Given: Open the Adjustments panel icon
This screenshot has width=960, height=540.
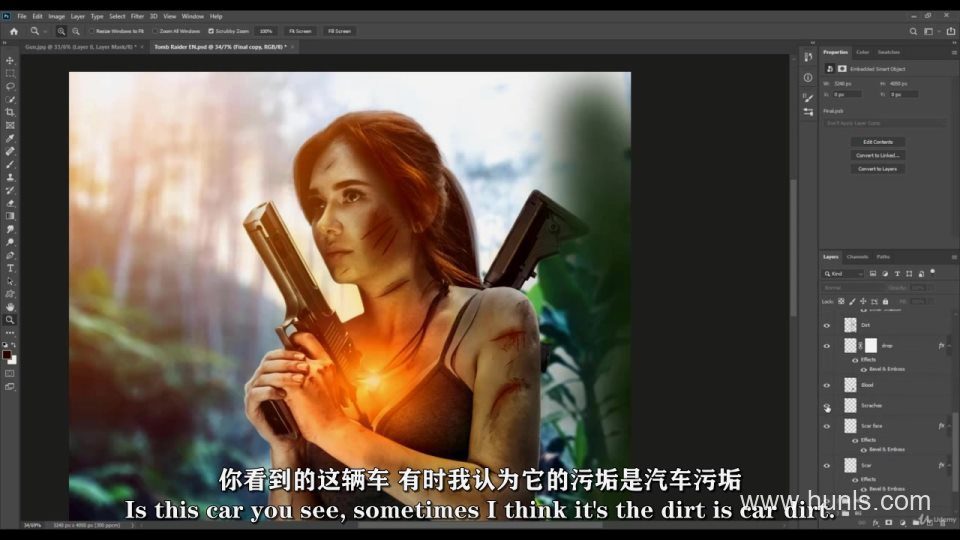Looking at the screenshot, I should [808, 112].
